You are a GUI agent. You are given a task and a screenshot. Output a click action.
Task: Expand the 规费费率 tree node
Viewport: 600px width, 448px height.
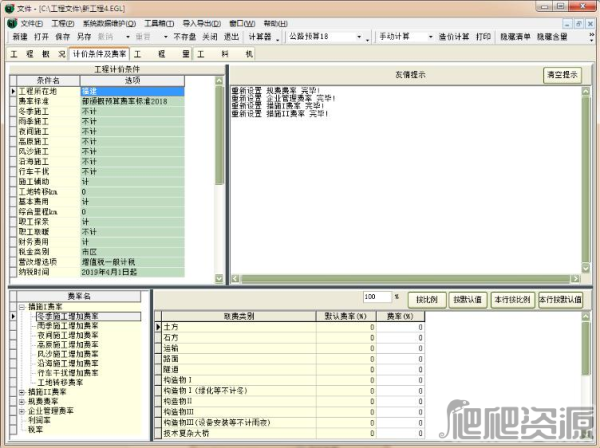point(22,402)
